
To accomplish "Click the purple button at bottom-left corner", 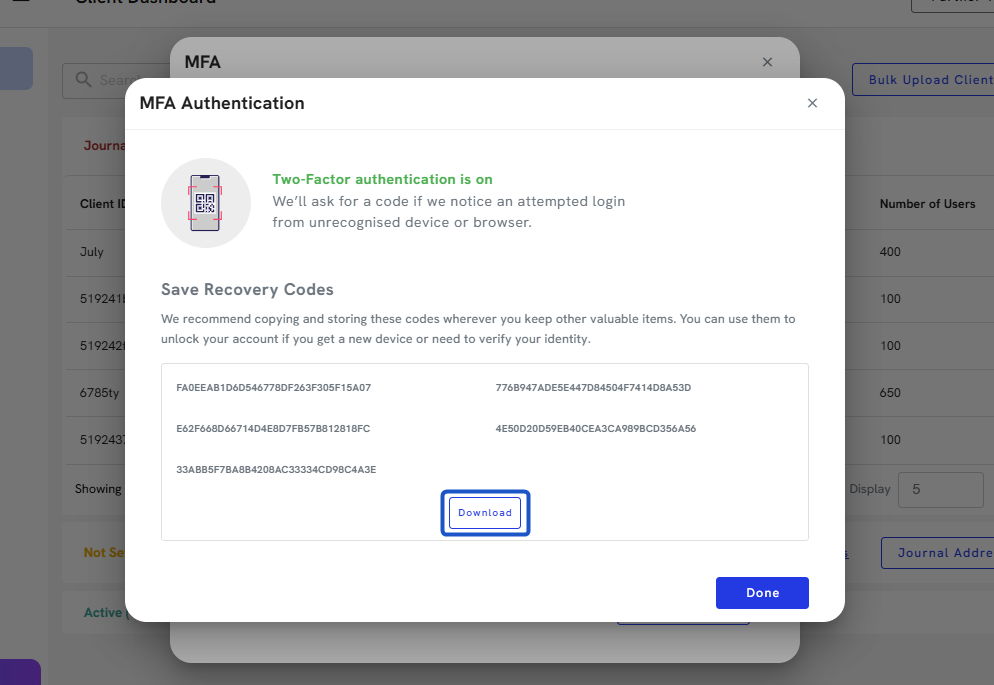I will (x=20, y=672).
